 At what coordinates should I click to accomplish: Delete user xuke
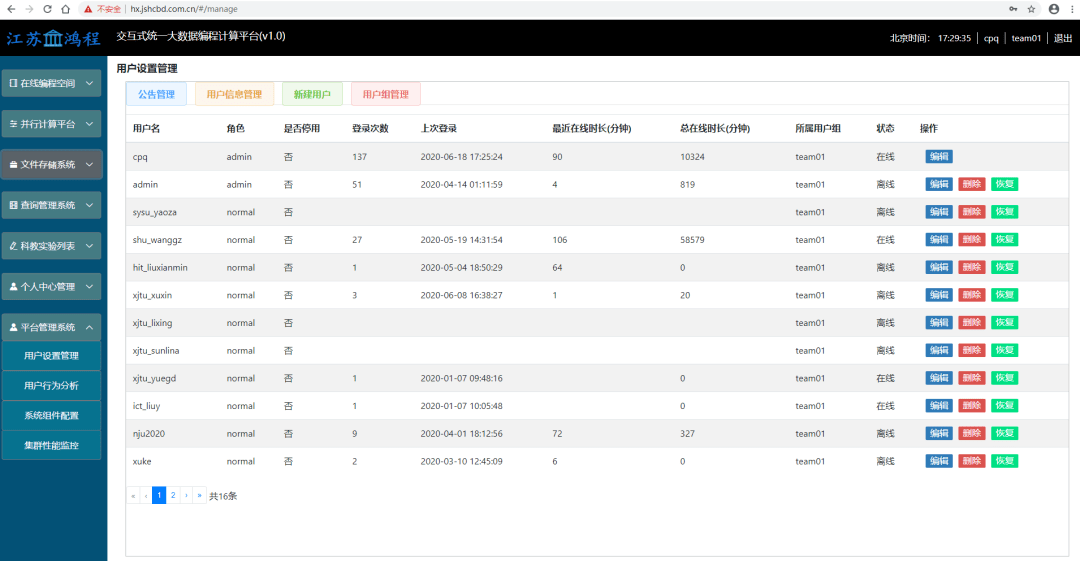(972, 460)
